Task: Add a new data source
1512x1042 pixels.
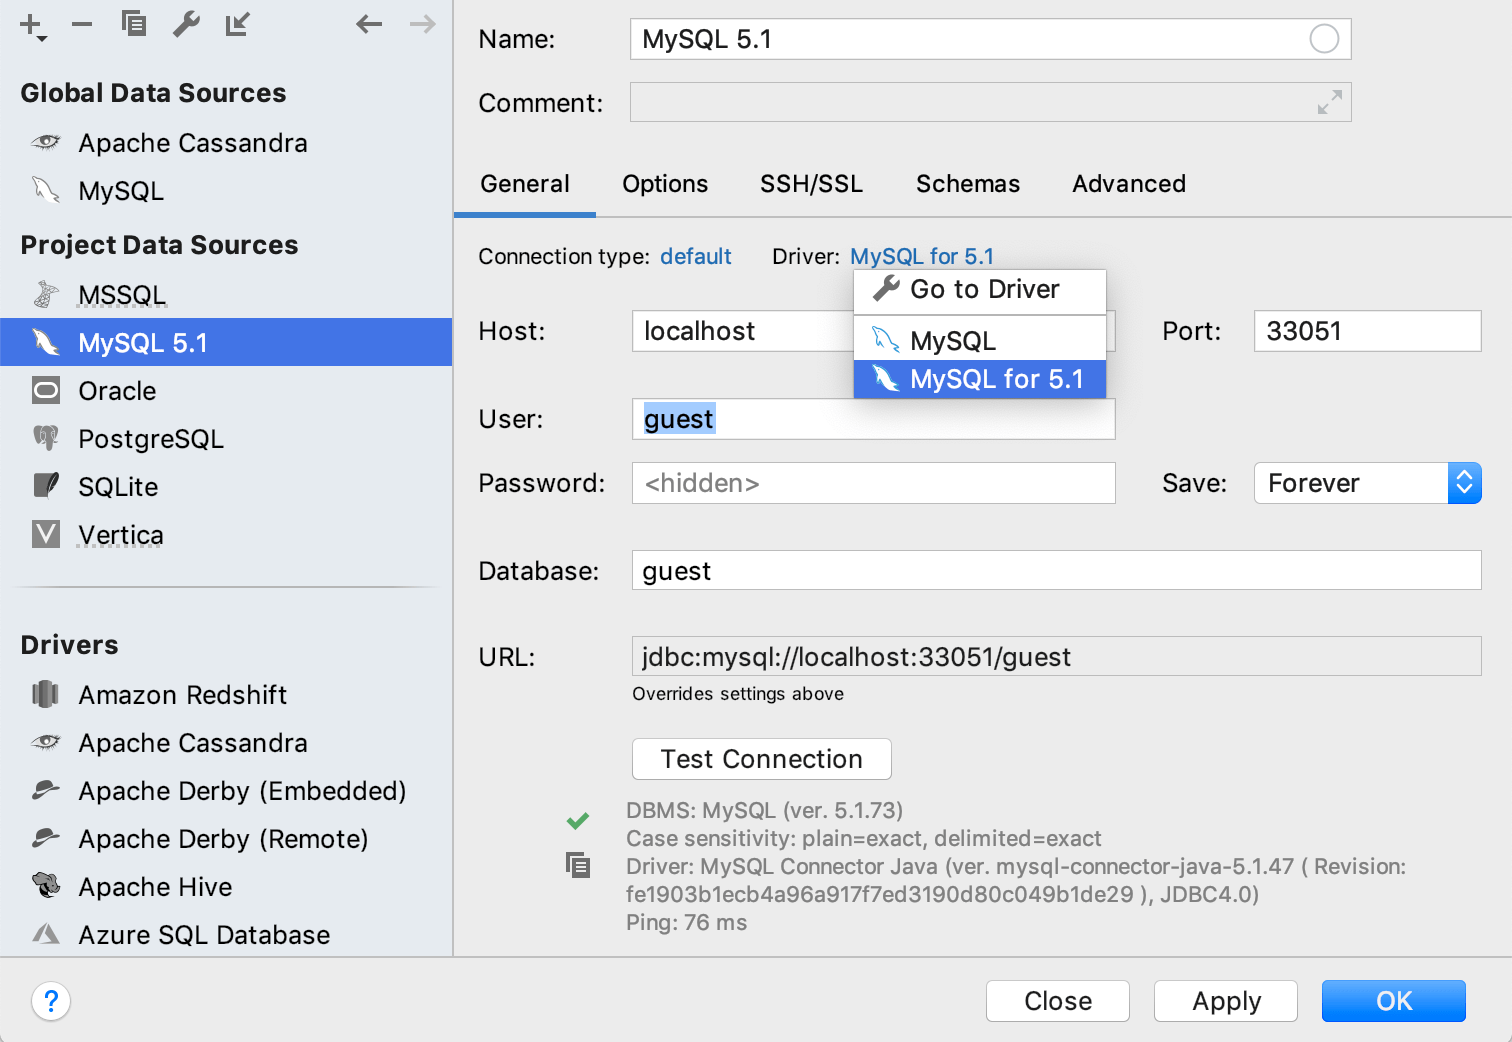Action: pyautogui.click(x=29, y=24)
